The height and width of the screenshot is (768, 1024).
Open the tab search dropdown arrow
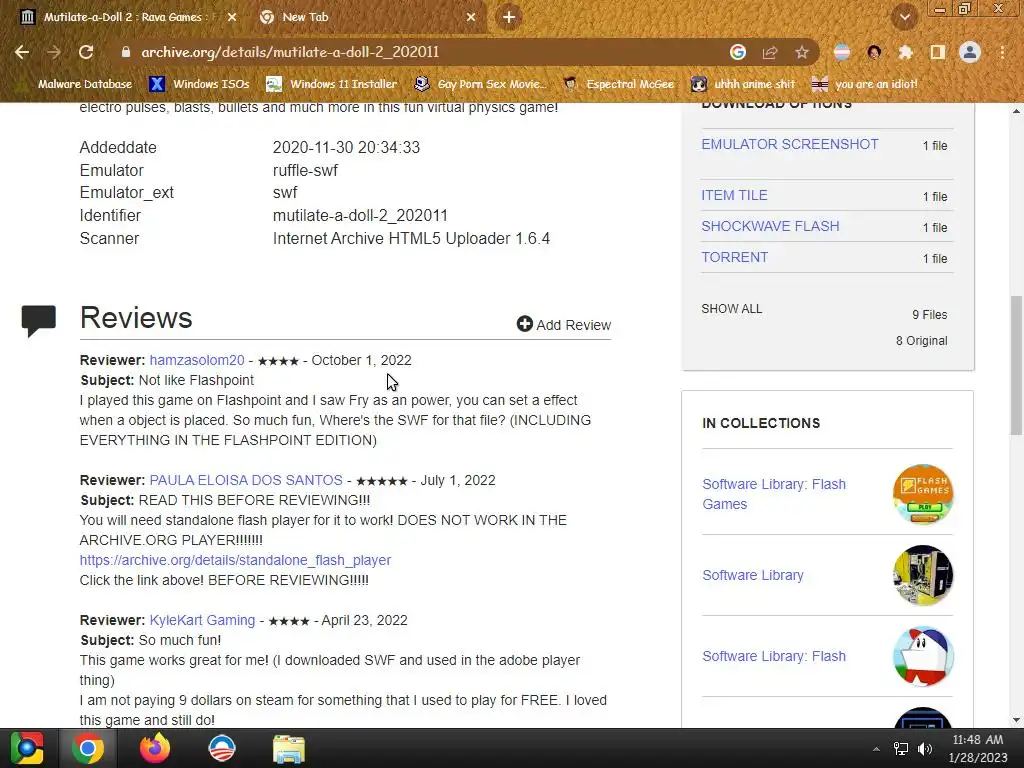[x=904, y=17]
